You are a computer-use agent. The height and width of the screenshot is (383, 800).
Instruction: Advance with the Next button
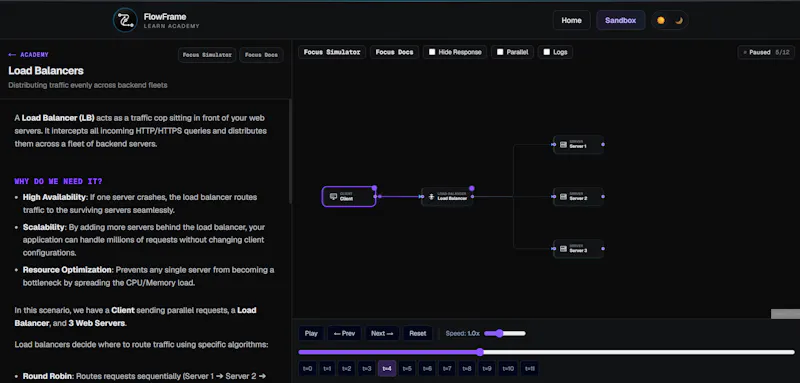[382, 334]
